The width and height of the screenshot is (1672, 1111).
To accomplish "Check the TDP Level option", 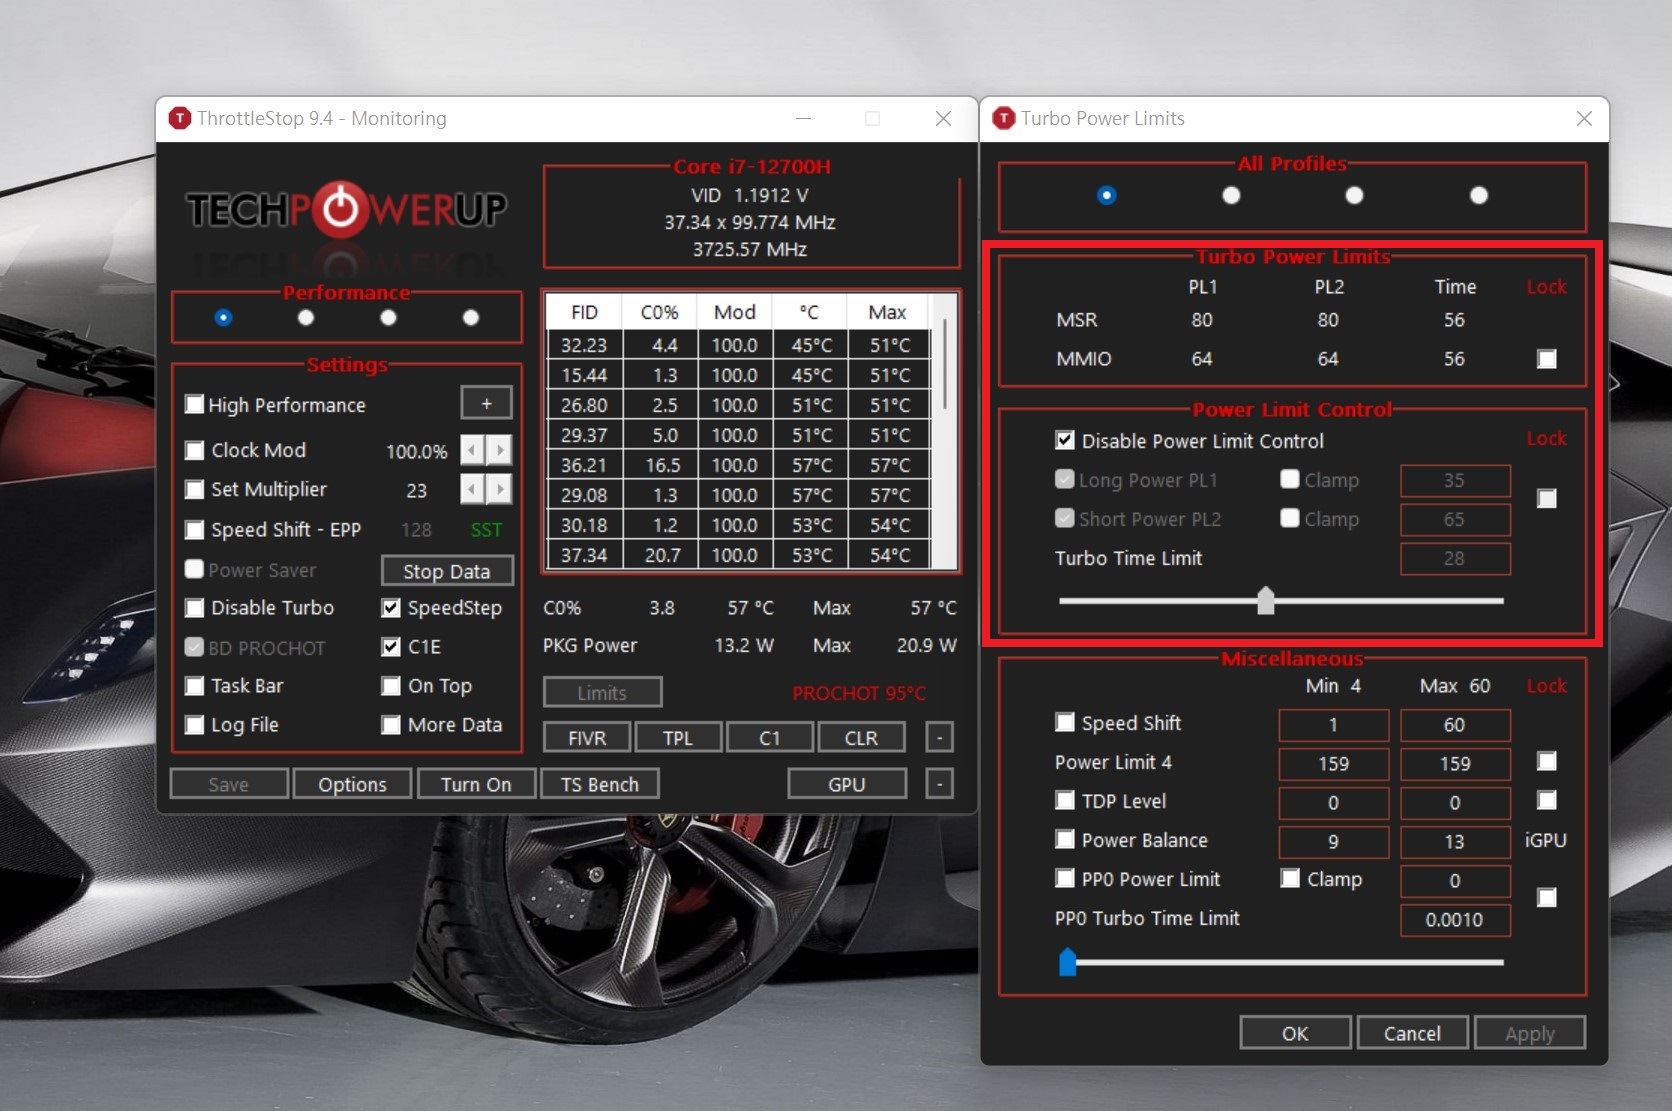I will (1065, 800).
